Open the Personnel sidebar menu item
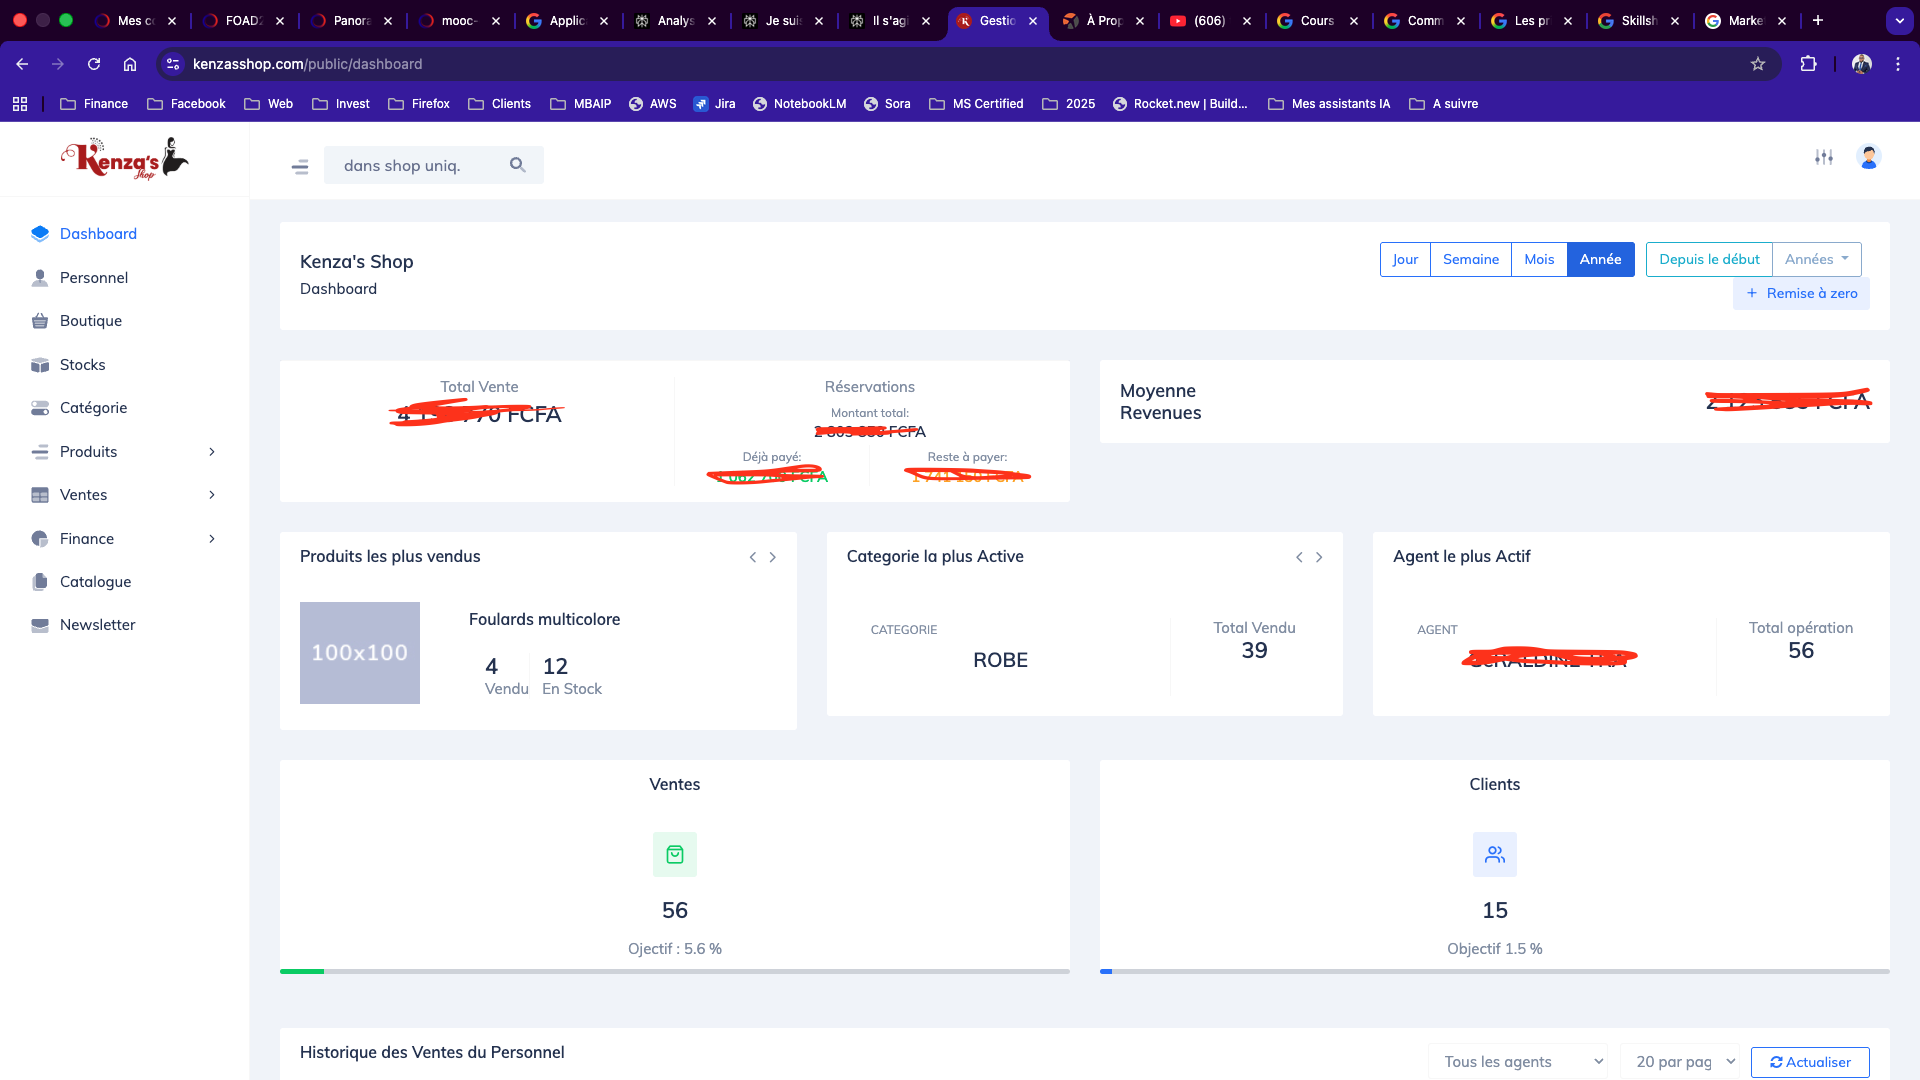 tap(94, 278)
